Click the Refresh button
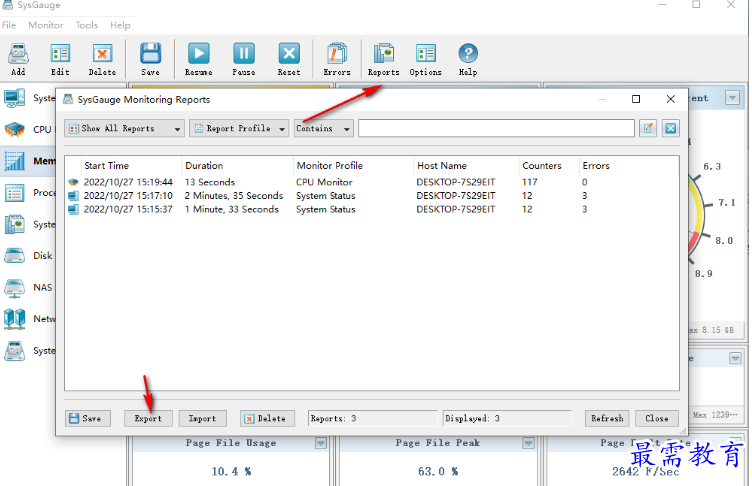 607,418
